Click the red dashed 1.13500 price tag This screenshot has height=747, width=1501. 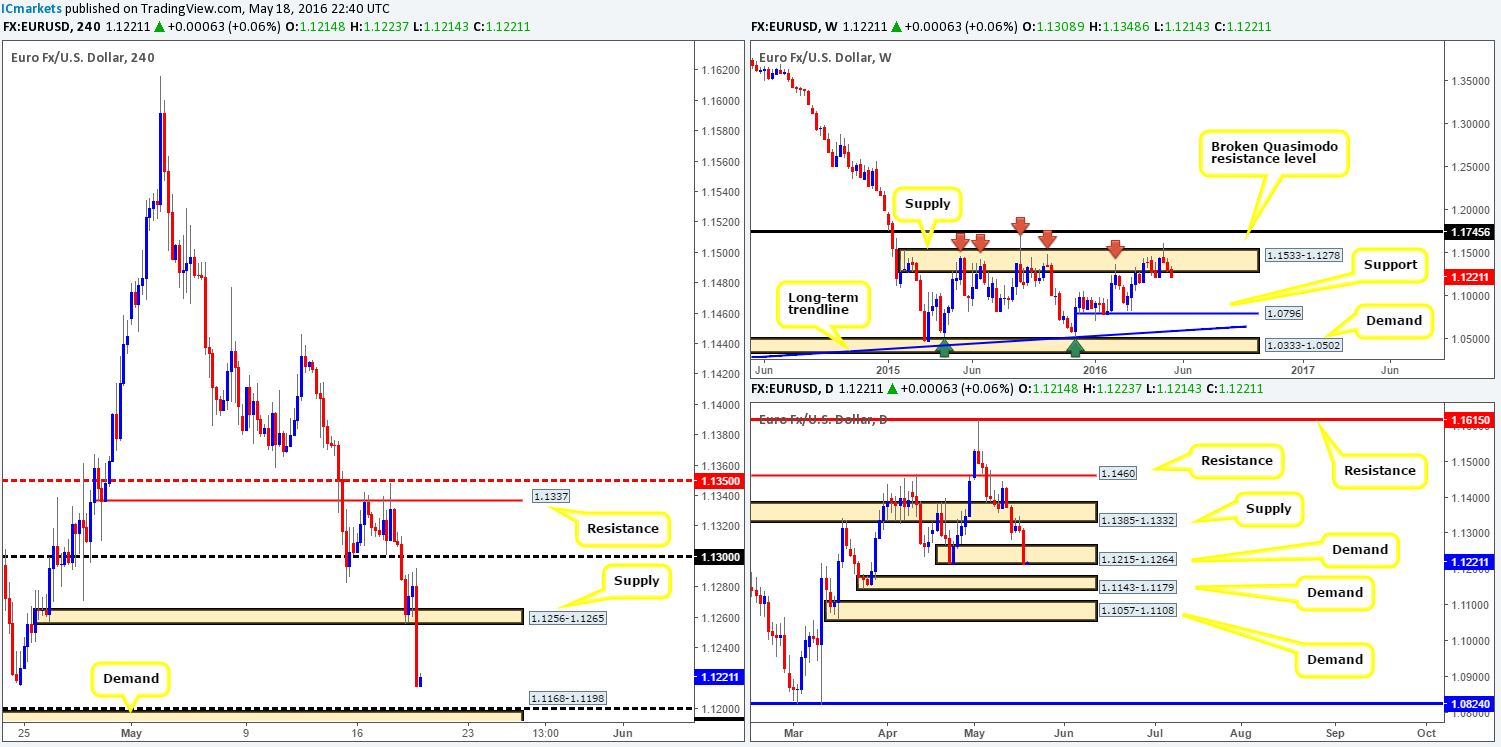coord(720,480)
